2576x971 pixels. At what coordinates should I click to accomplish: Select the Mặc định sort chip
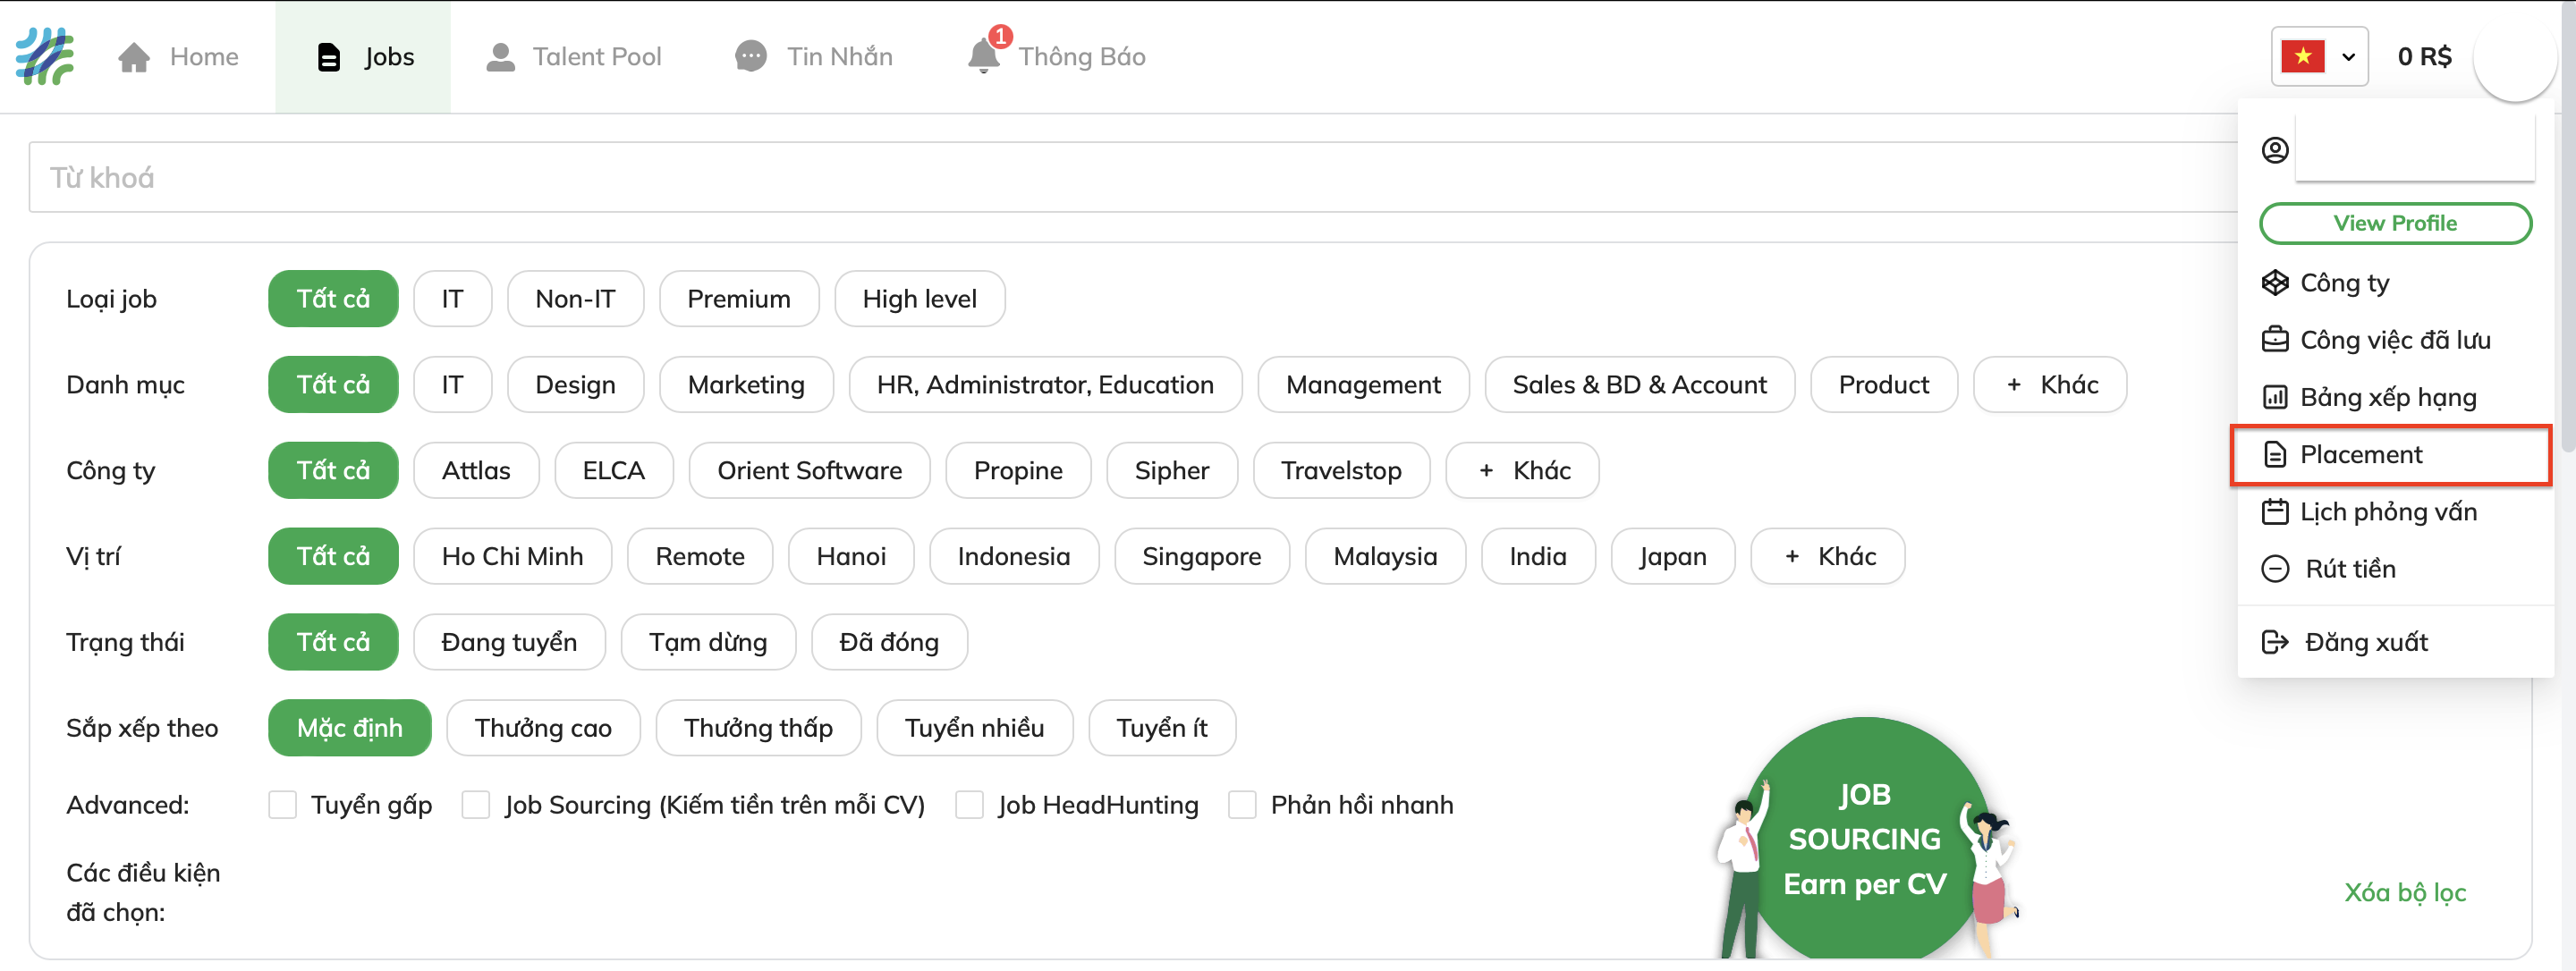click(x=349, y=727)
